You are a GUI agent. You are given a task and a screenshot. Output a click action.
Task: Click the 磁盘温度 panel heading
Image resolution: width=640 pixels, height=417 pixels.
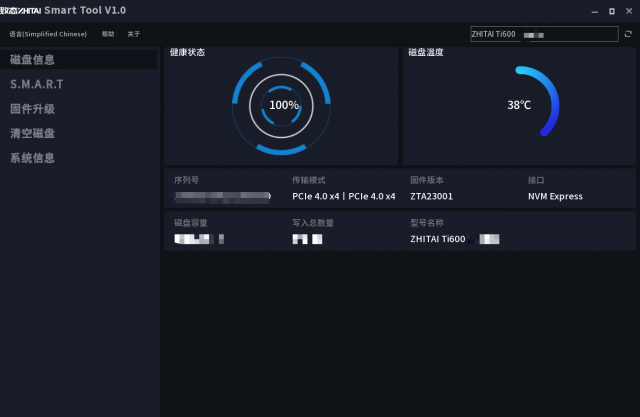tap(426, 52)
